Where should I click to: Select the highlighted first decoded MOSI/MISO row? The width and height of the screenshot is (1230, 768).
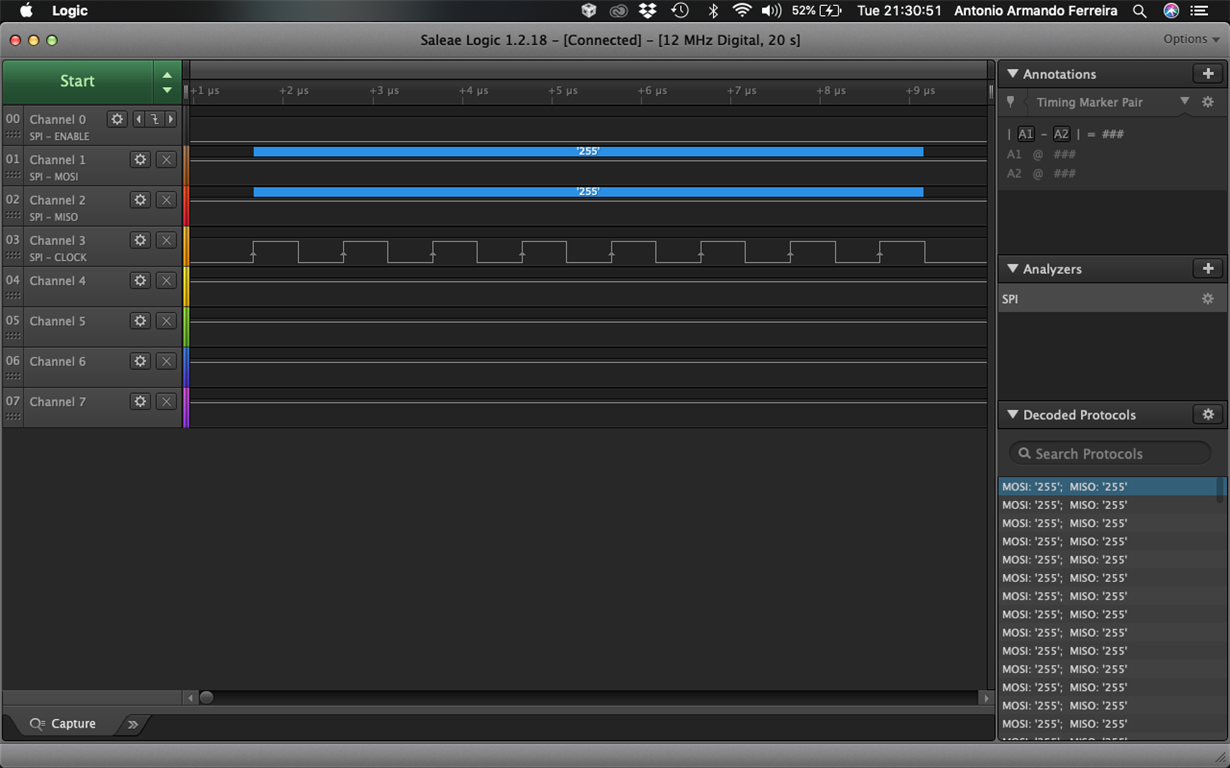point(1107,487)
